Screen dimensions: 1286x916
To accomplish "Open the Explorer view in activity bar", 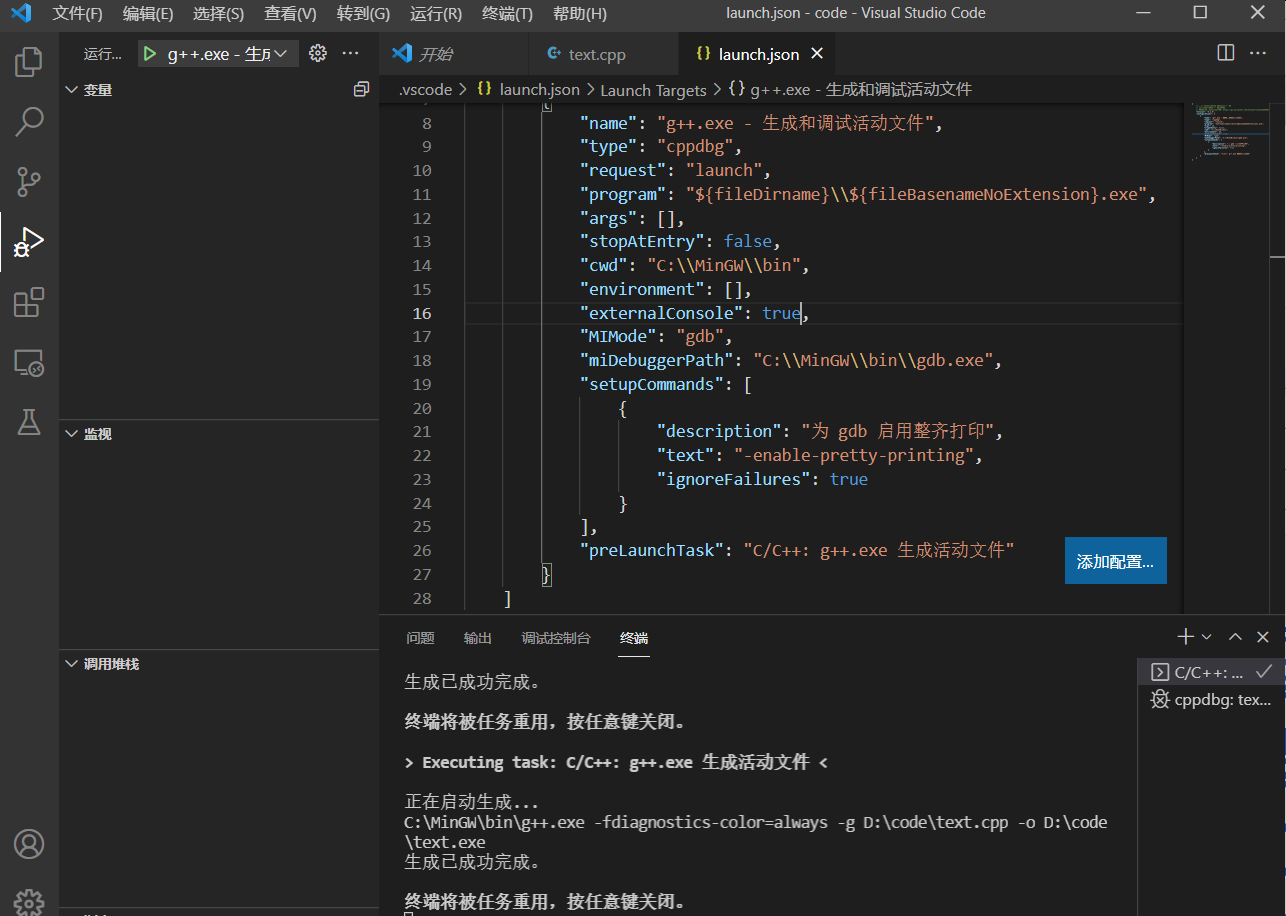I will 29,62.
